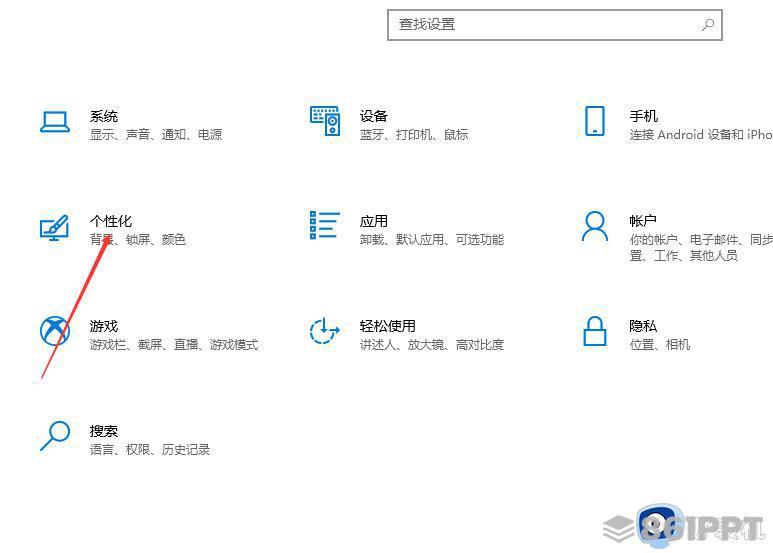Image resolution: width=773 pixels, height=553 pixels.
Task: Open the Search magnifier category icon
Action: coord(55,436)
